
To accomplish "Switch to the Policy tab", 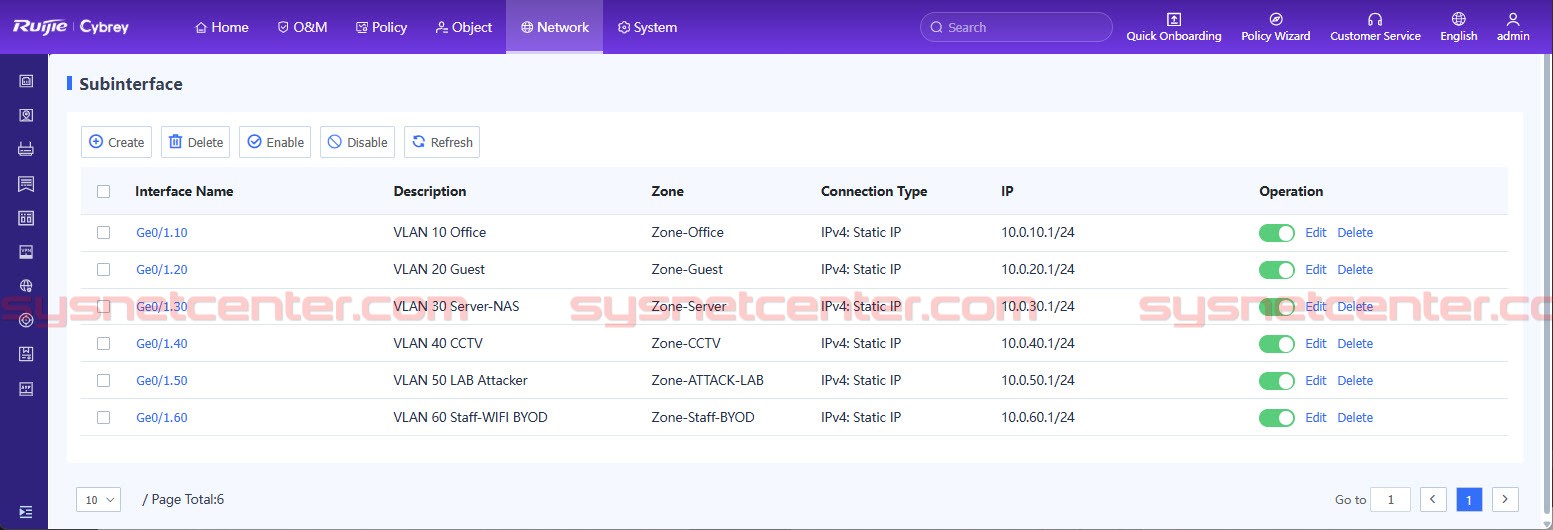I will coord(382,27).
